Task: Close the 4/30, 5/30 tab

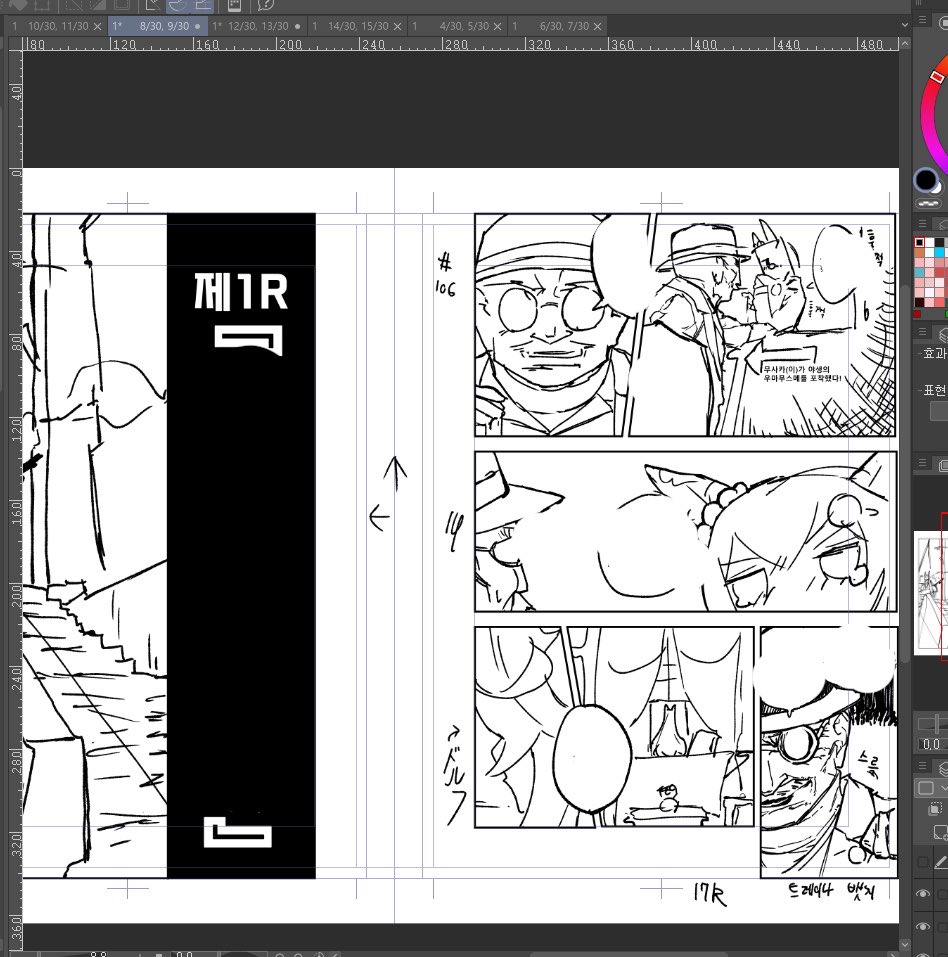Action: click(498, 26)
